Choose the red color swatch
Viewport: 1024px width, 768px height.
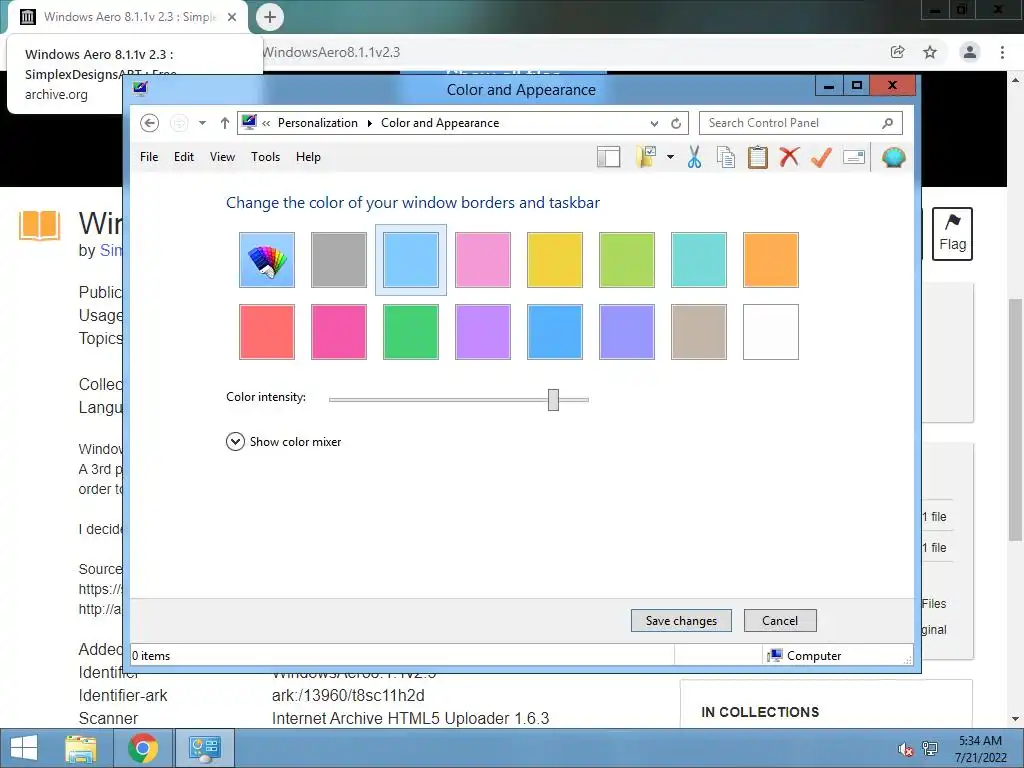266,332
